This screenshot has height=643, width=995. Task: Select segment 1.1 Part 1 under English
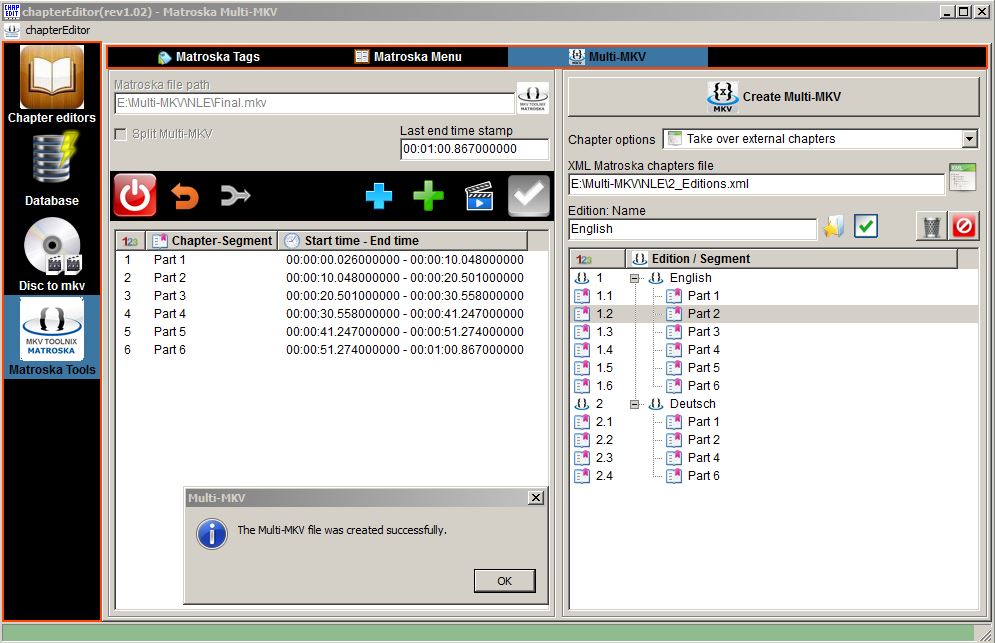coord(703,296)
